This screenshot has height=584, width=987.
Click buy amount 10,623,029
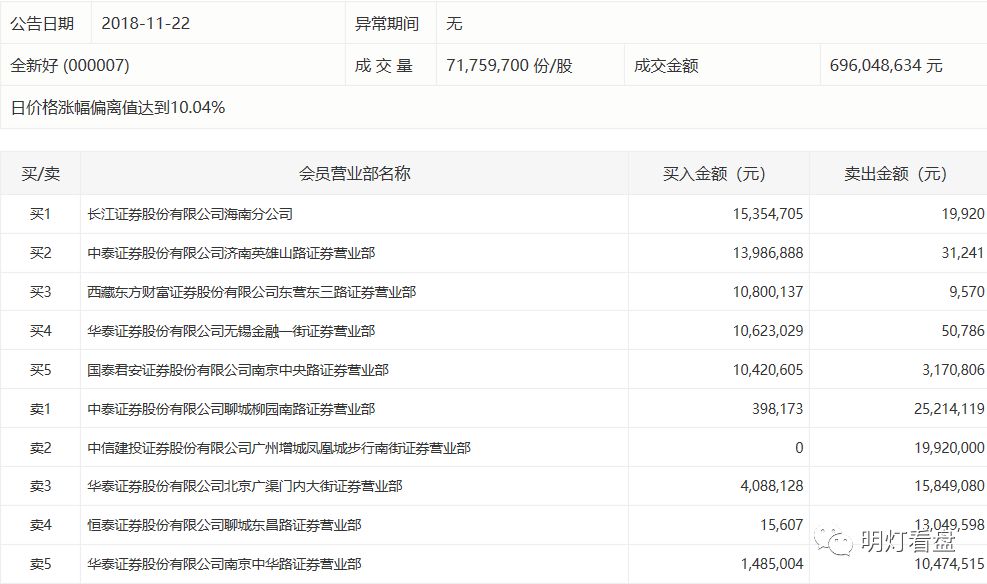click(x=768, y=331)
